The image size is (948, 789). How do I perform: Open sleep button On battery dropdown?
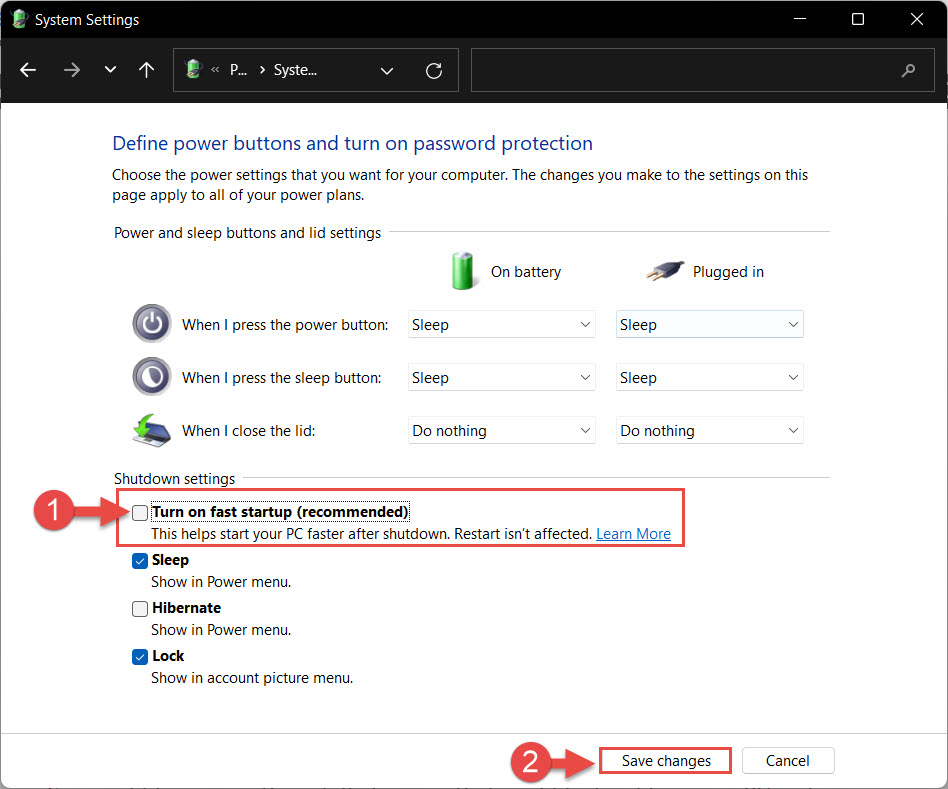502,378
